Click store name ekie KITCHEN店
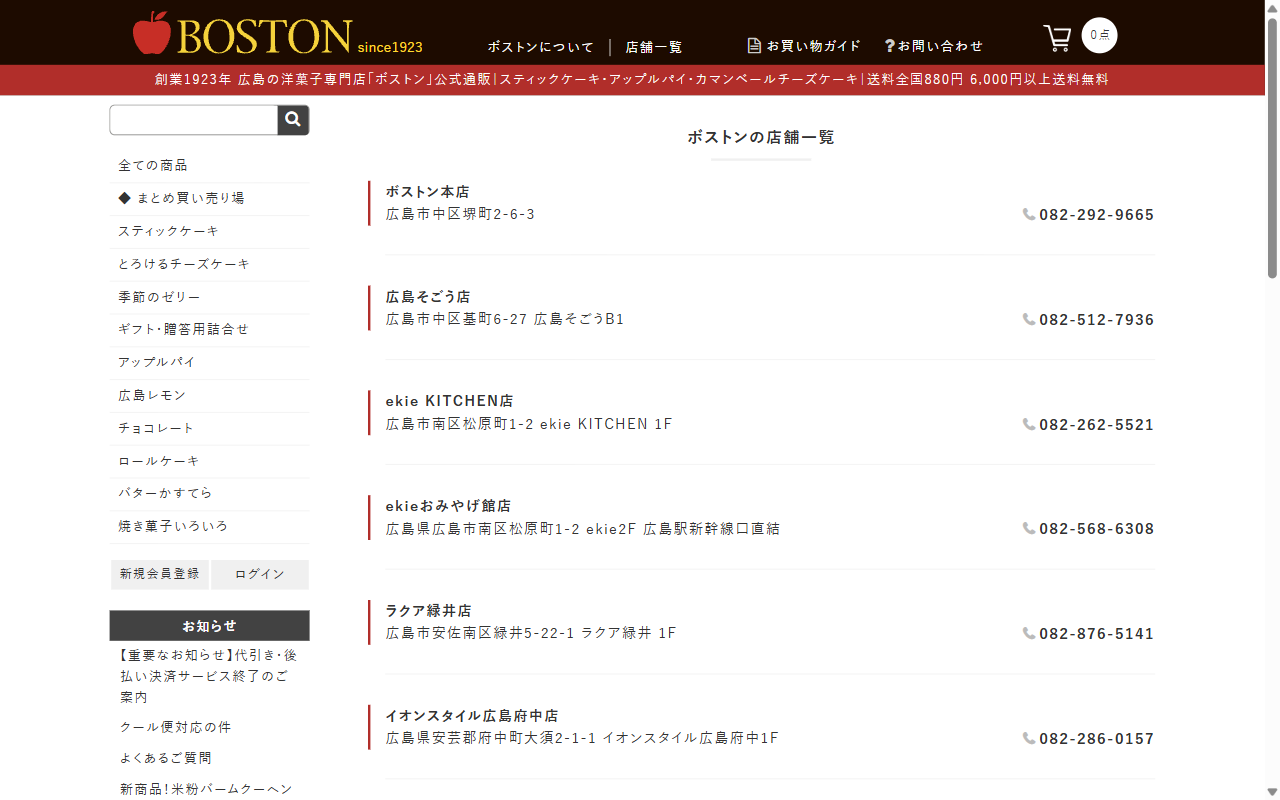This screenshot has height=800, width=1280. [449, 401]
